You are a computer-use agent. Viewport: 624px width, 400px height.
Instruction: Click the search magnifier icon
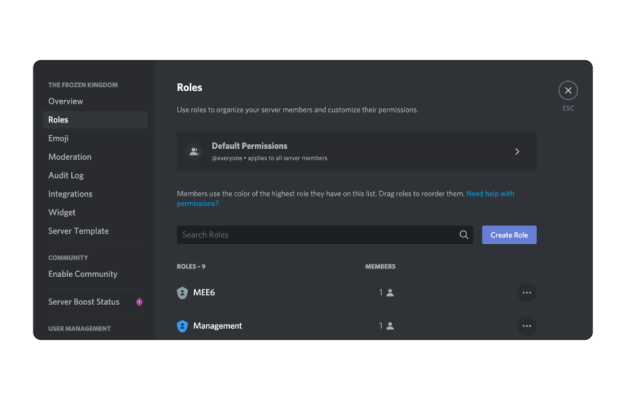[x=464, y=235]
